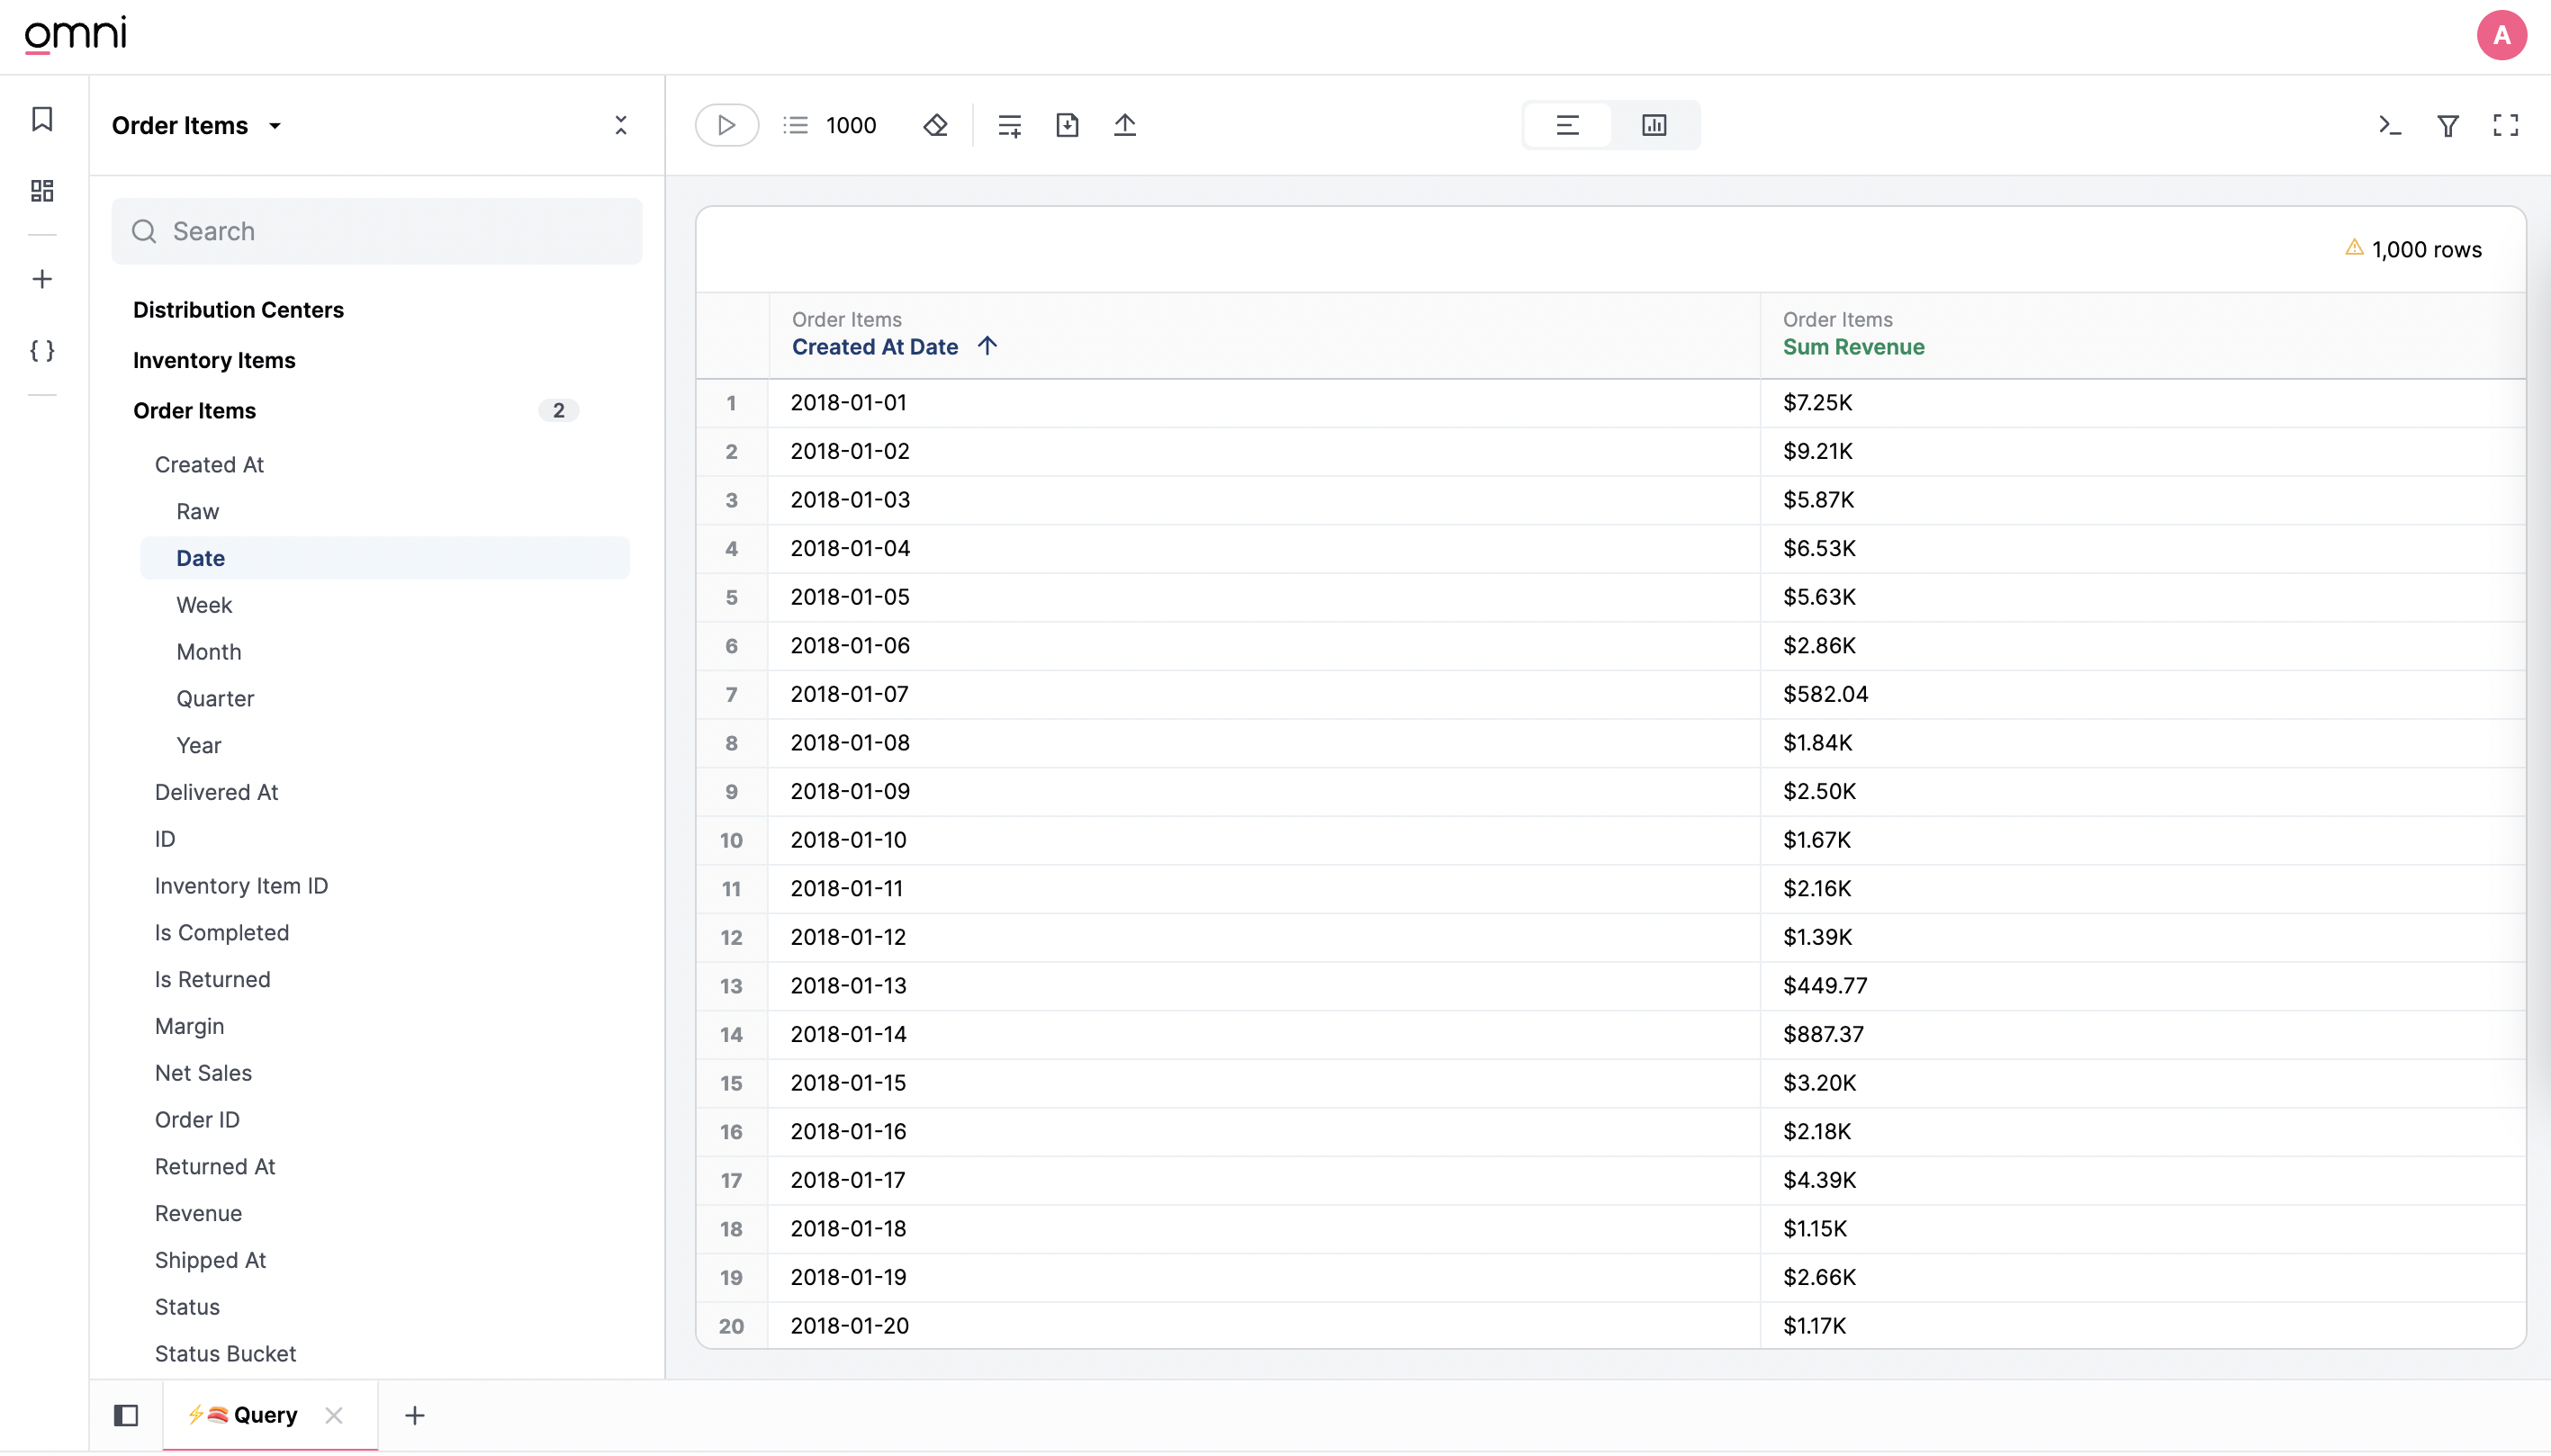Open the SQL terminal icon
Viewport: 2551px width, 1456px height.
pyautogui.click(x=2389, y=125)
